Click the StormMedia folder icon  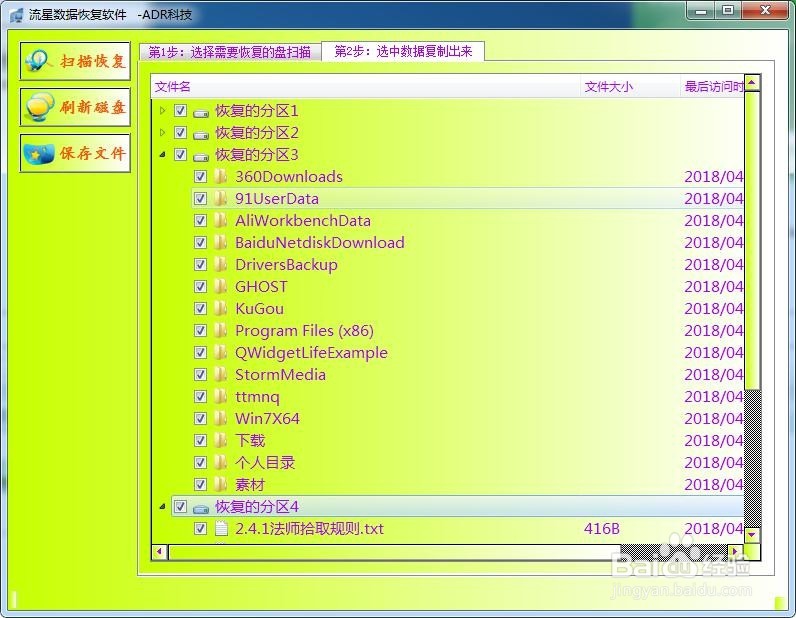(220, 374)
